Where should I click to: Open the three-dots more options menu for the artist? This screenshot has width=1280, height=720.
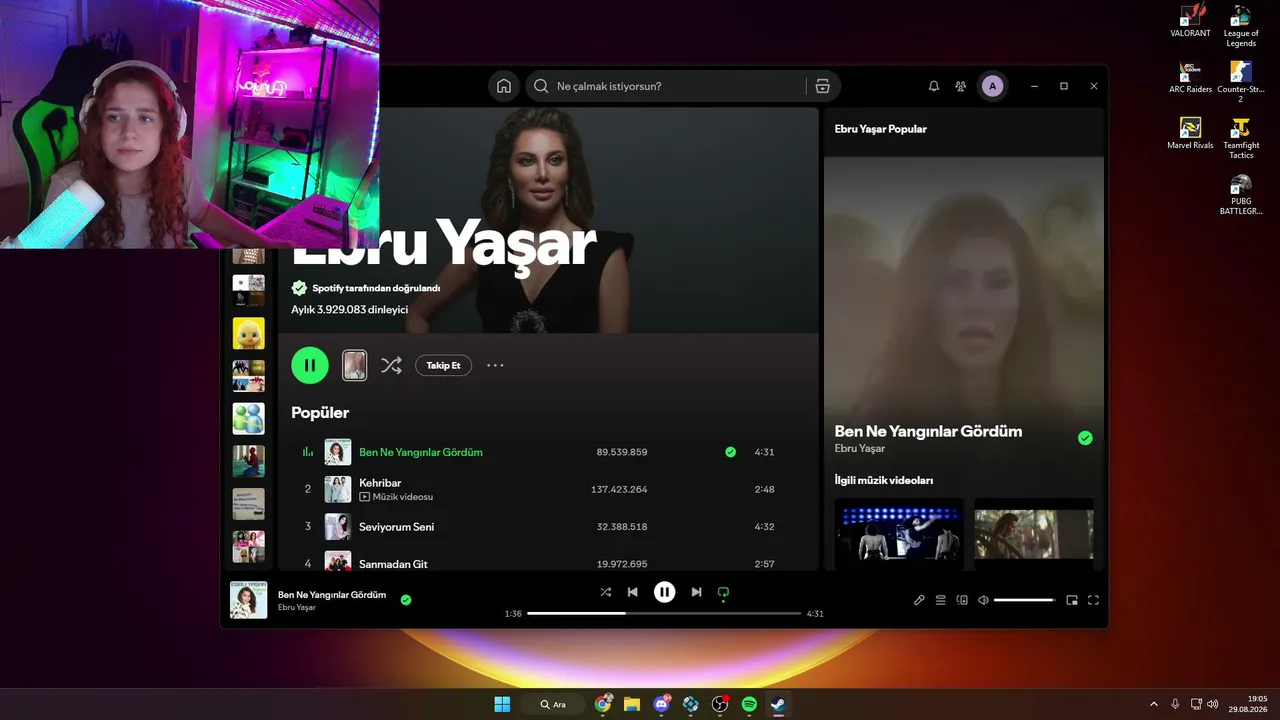tap(495, 365)
